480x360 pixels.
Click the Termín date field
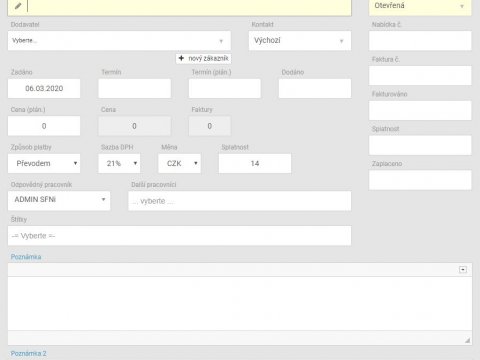click(x=134, y=88)
